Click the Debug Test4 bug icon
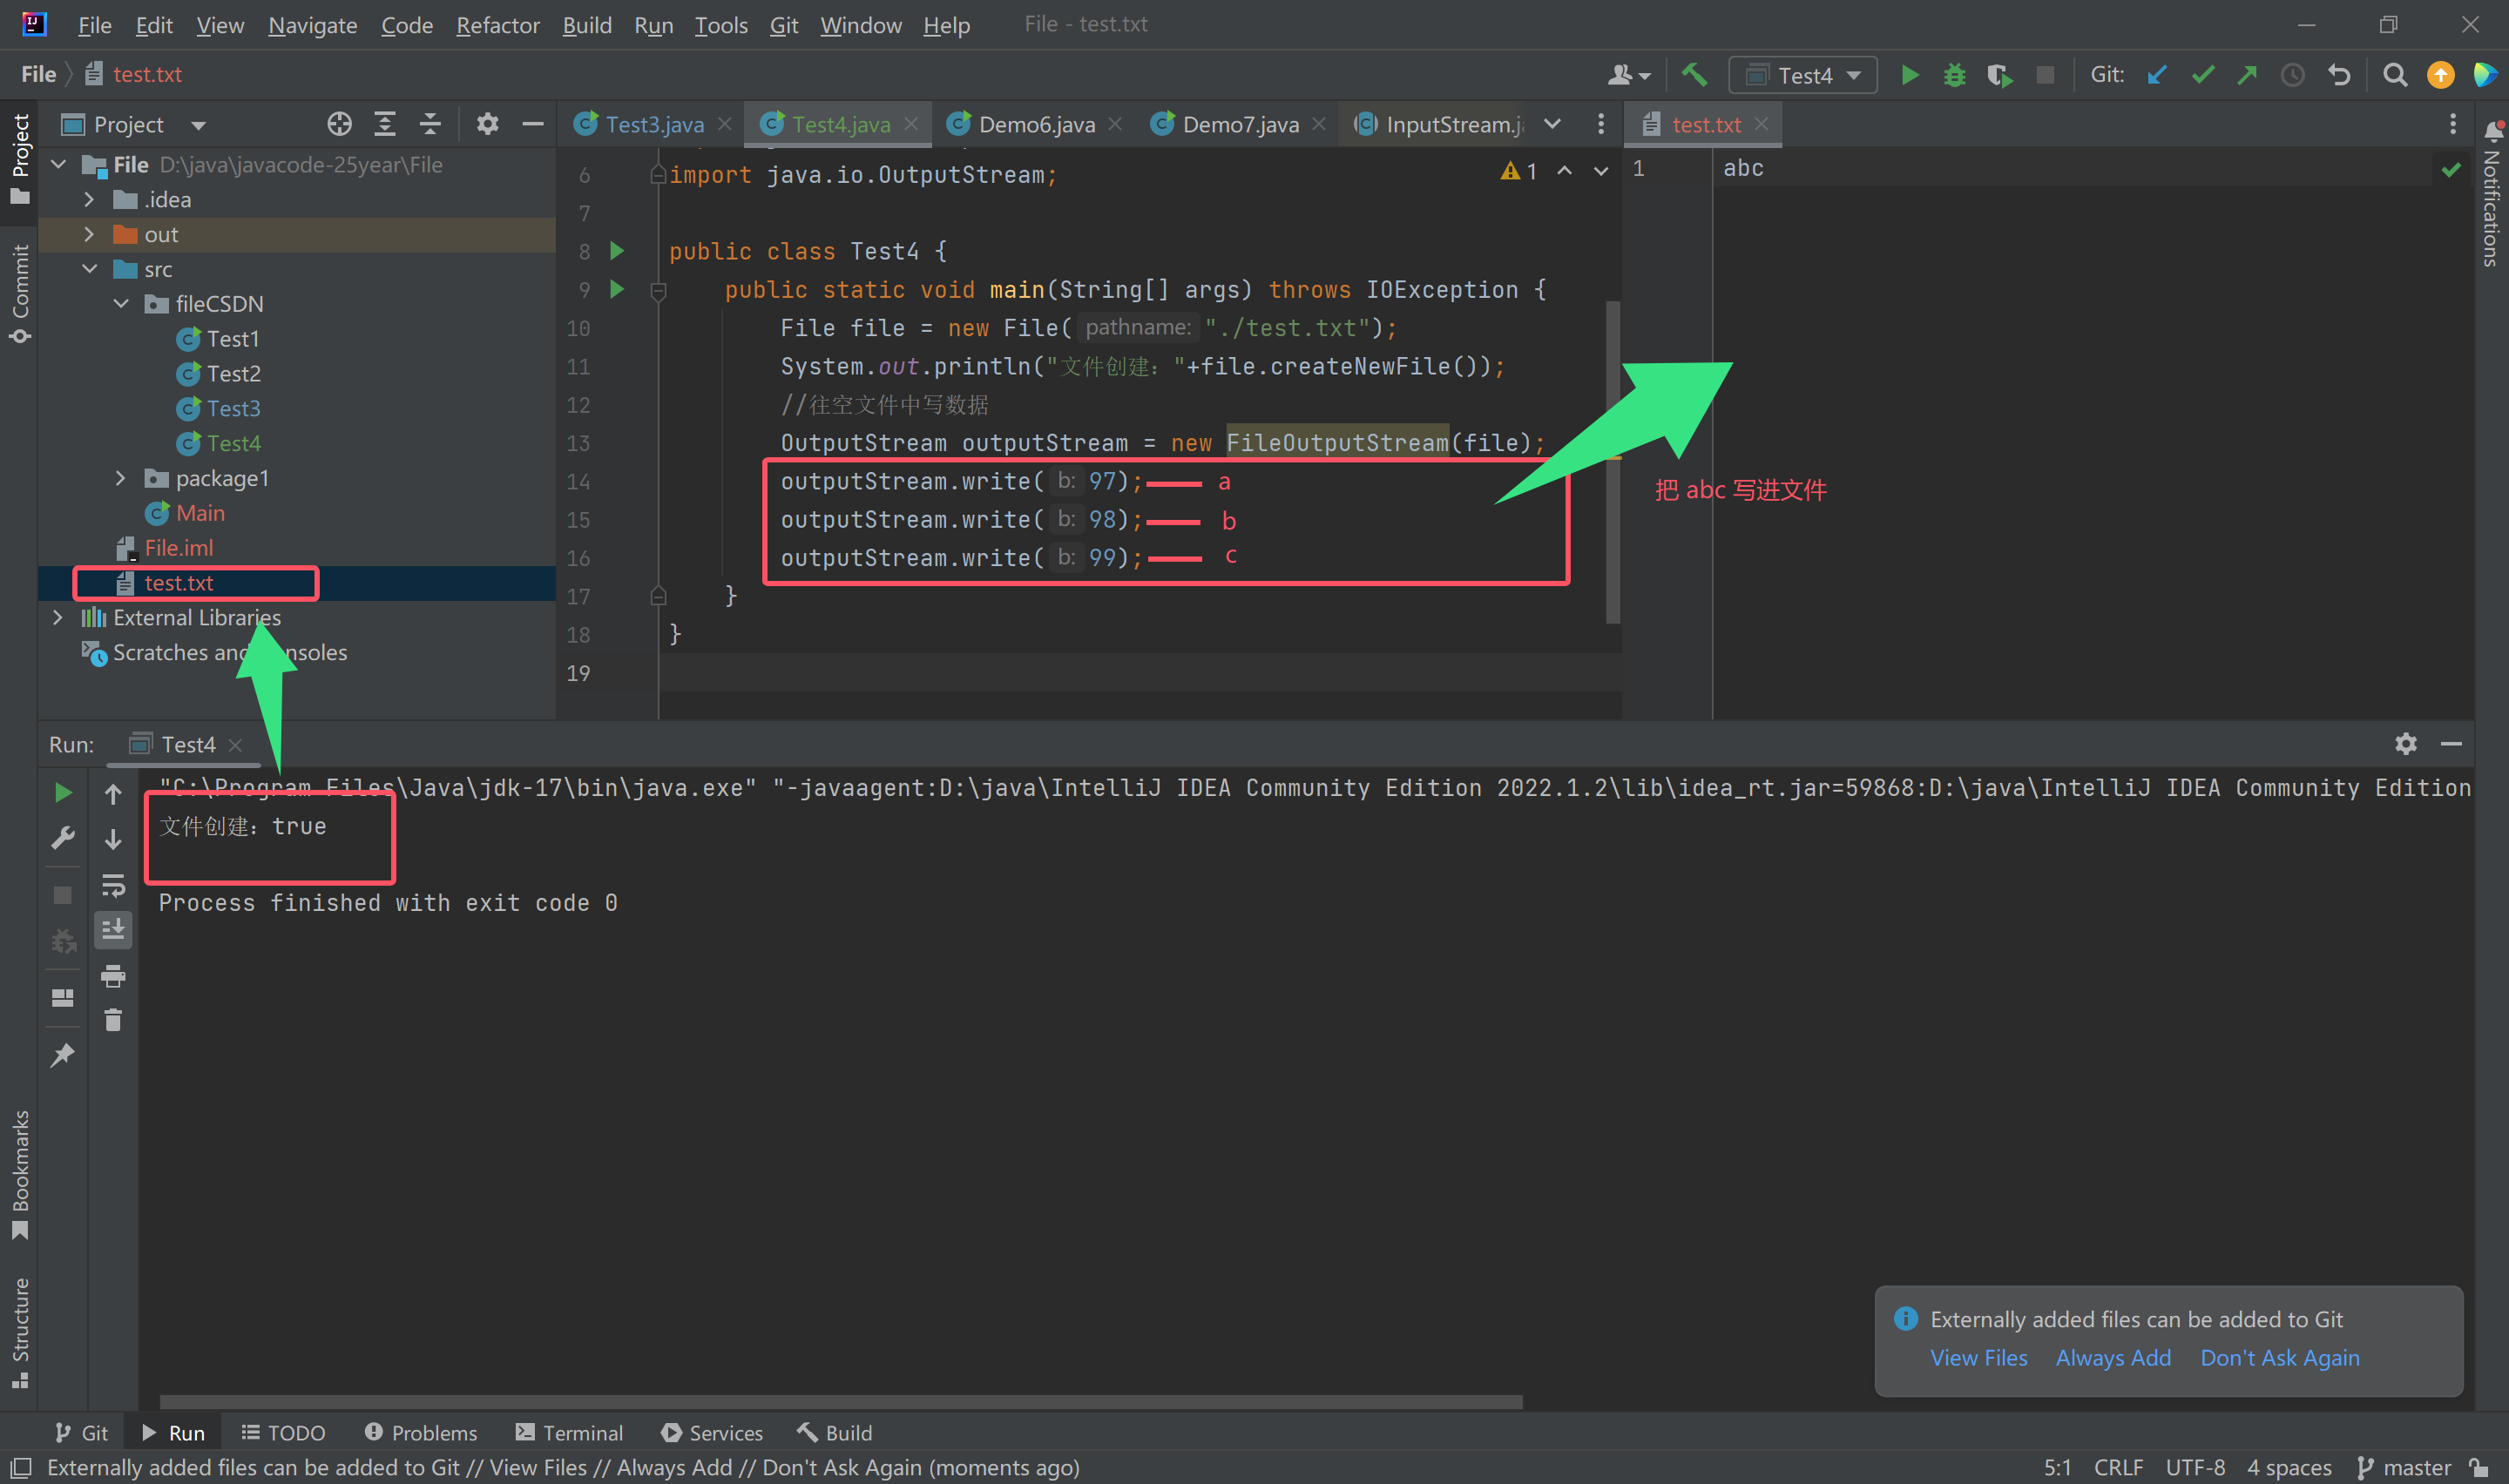The width and height of the screenshot is (2509, 1484). coord(1954,75)
